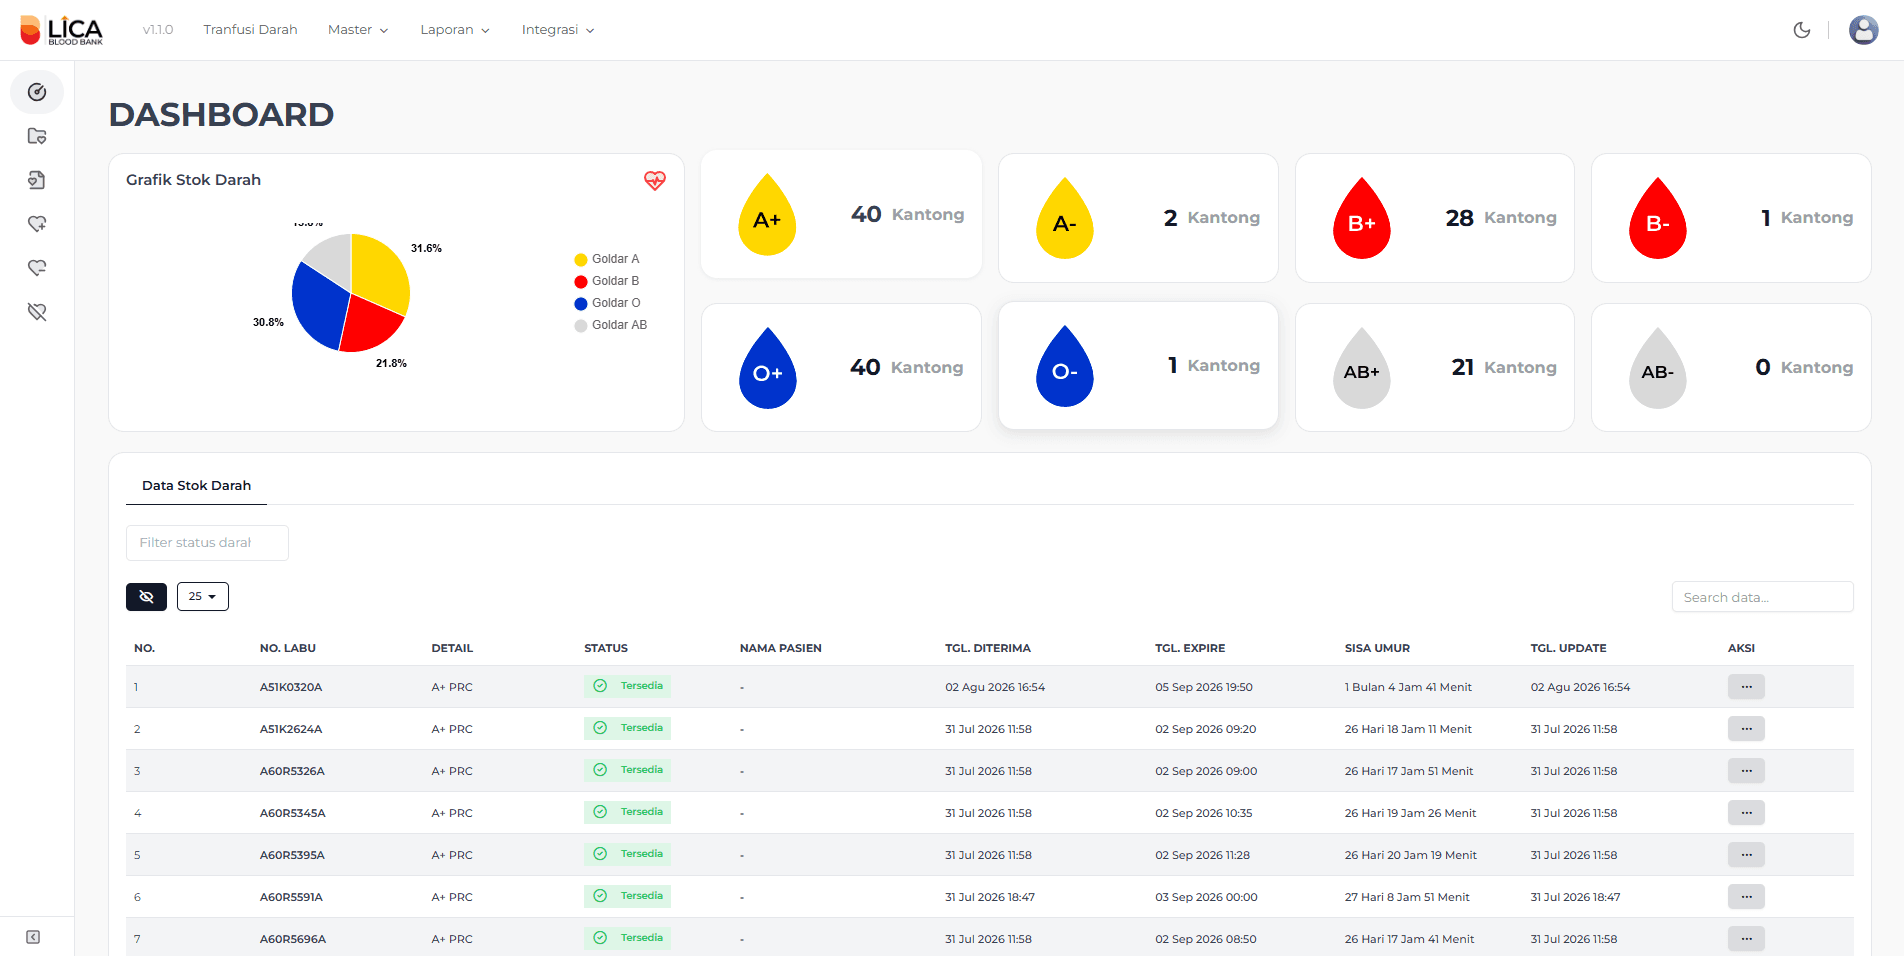This screenshot has width=1904, height=956.
Task: Click the heart-minus icon in the sidebar
Action: pyautogui.click(x=37, y=268)
